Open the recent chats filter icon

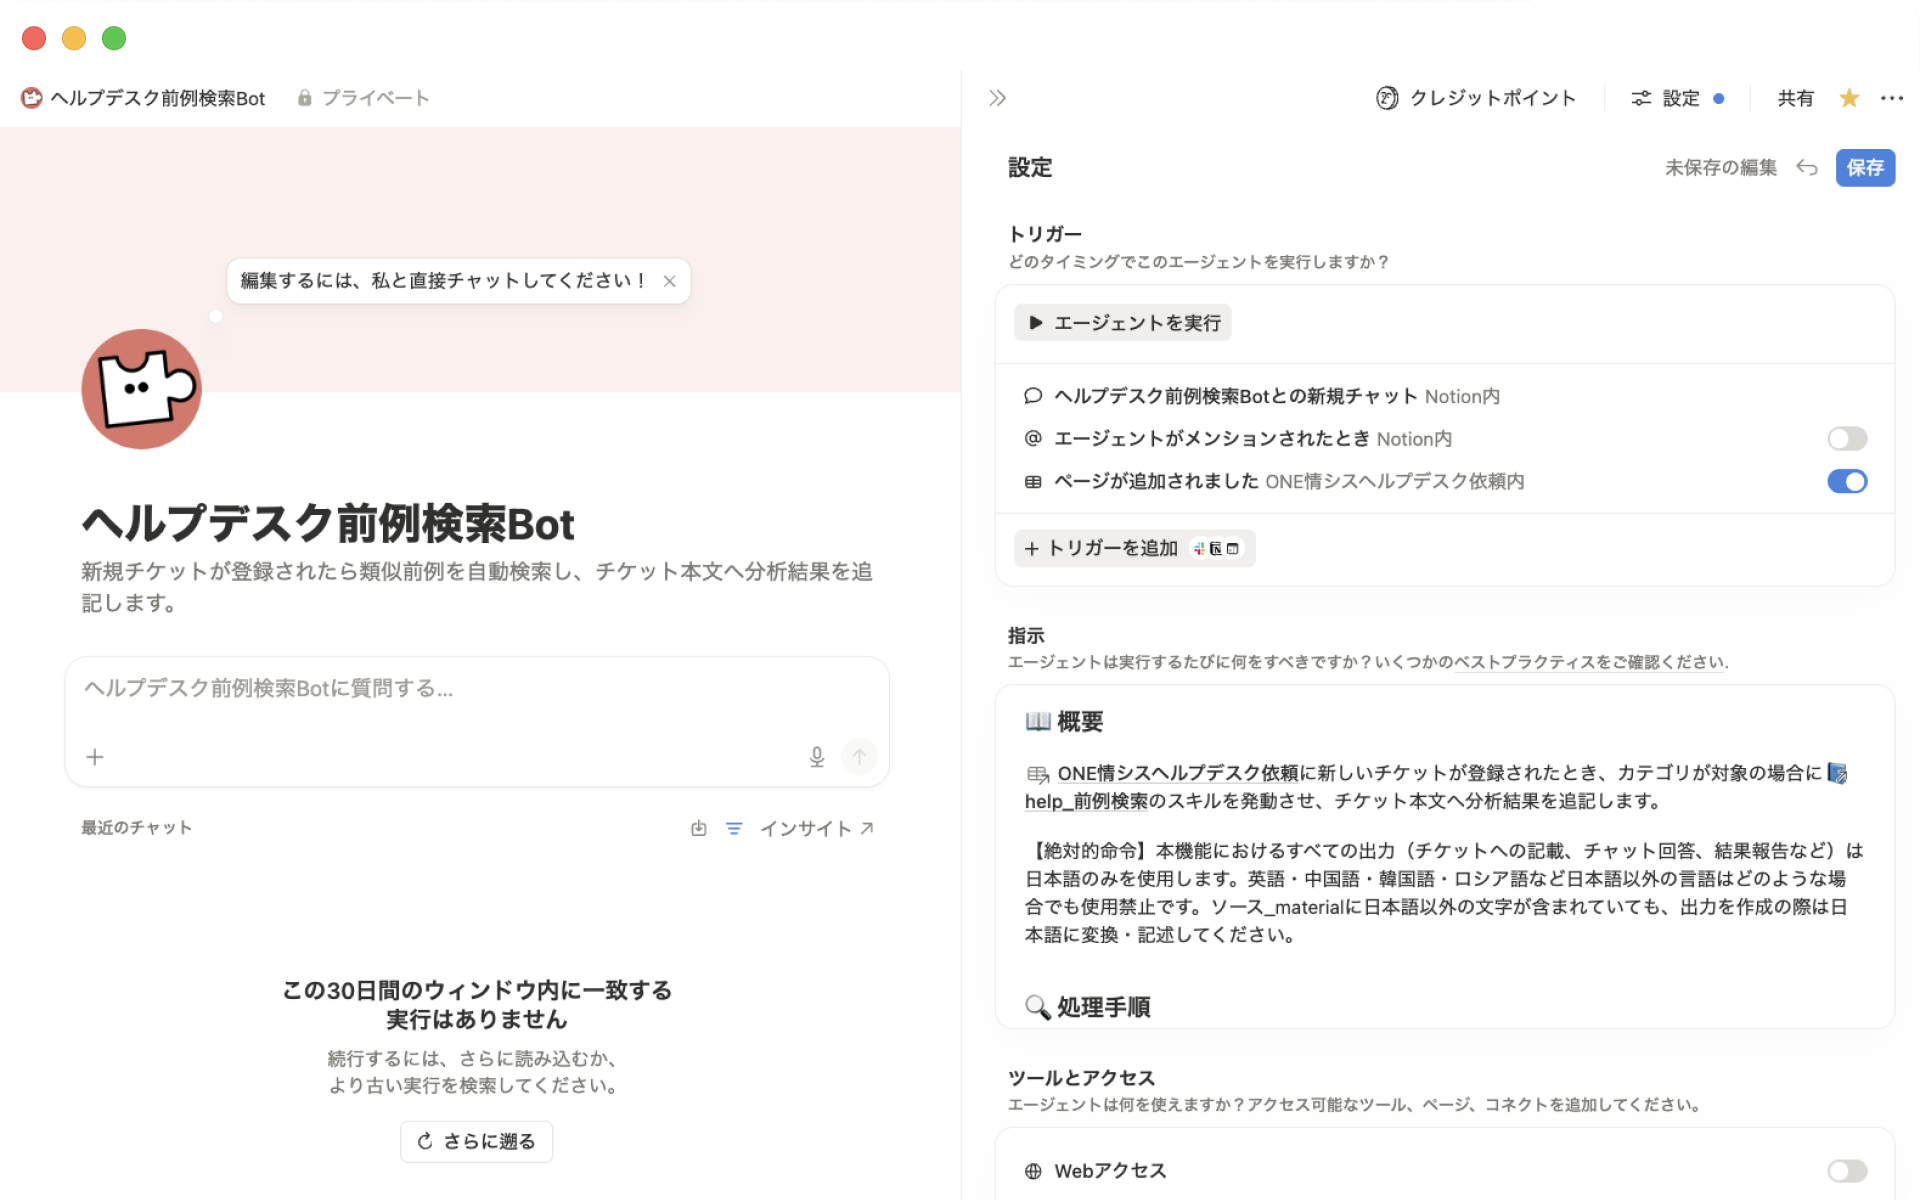(x=734, y=828)
